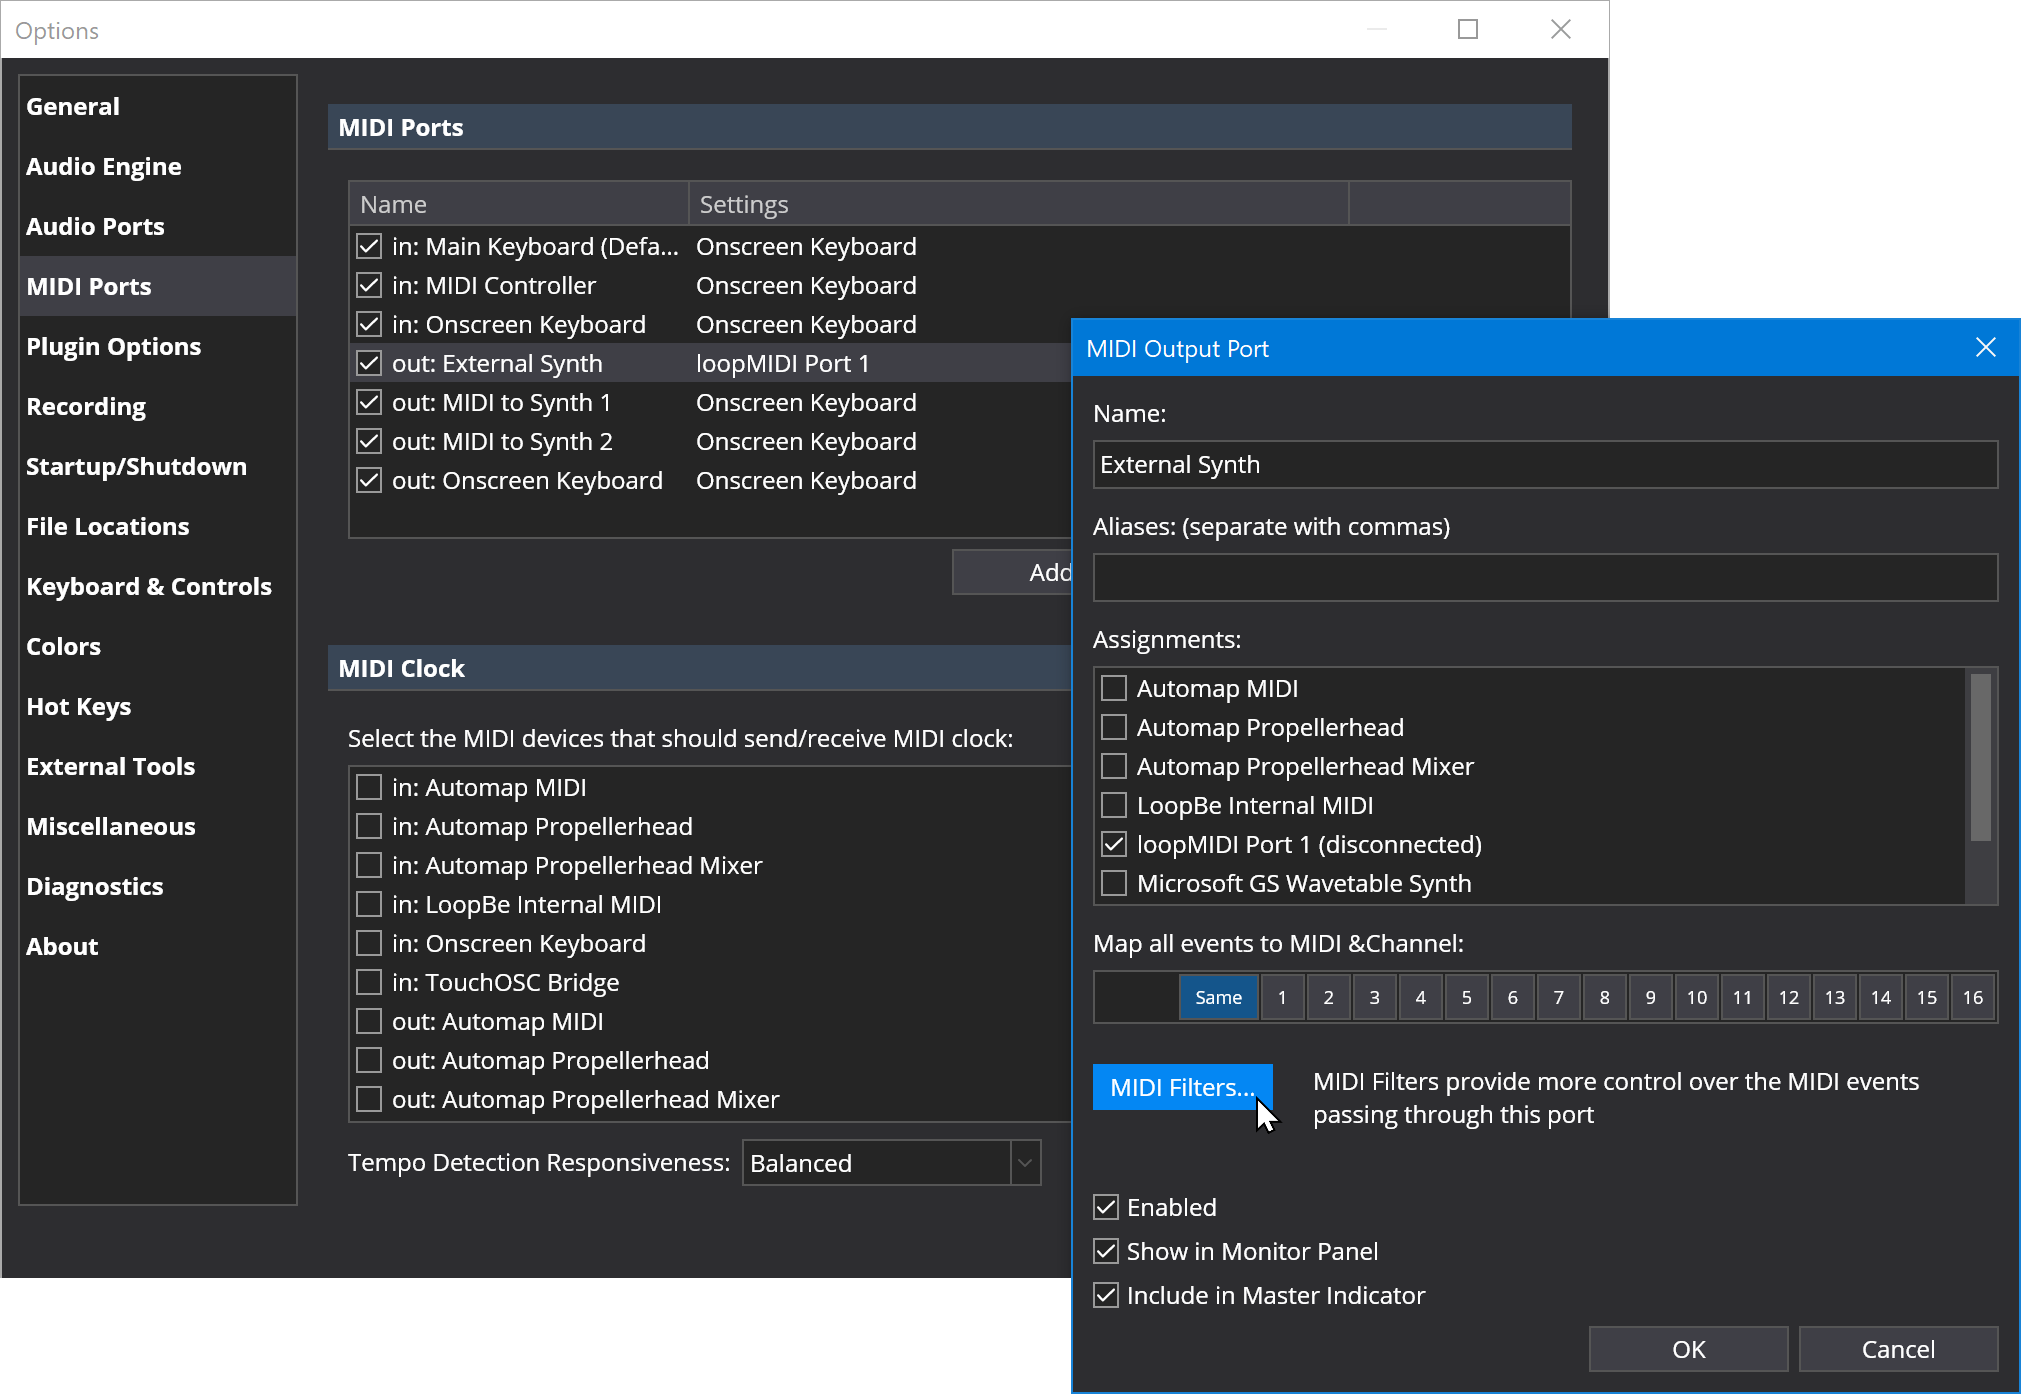Click the Assignments list scrollbar

1980,757
